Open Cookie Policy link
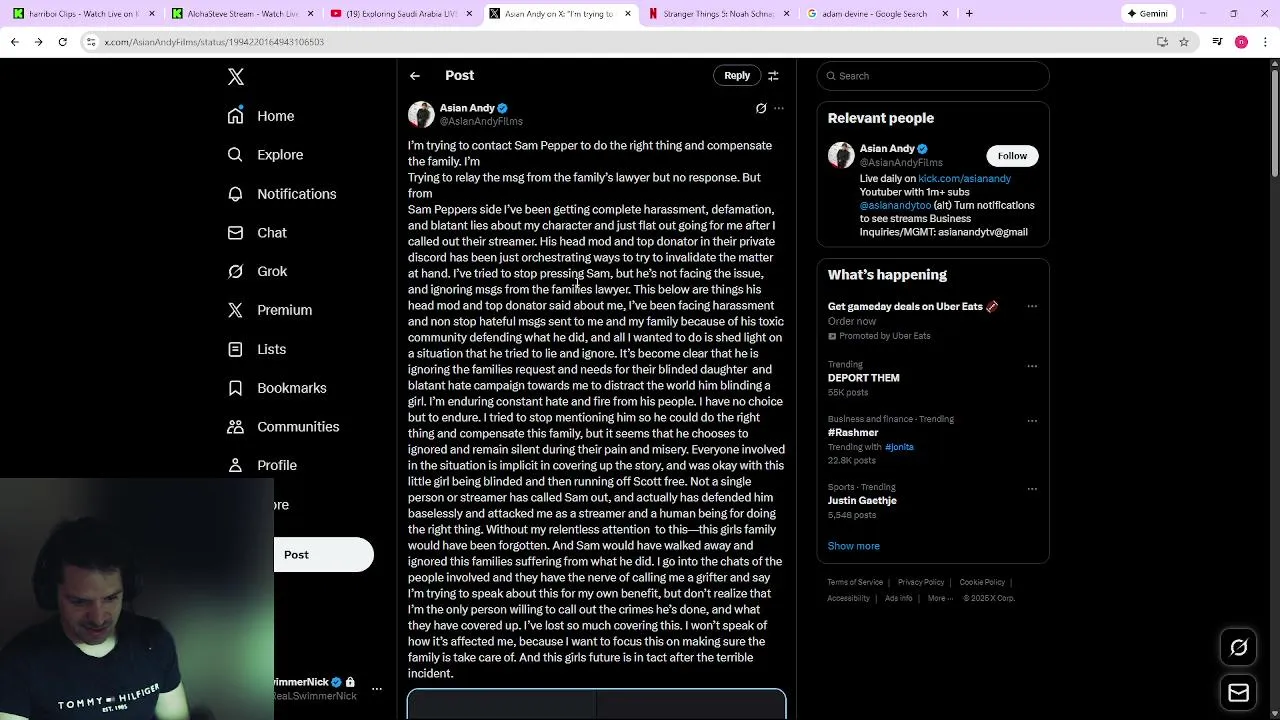1280x720 pixels. 982,582
